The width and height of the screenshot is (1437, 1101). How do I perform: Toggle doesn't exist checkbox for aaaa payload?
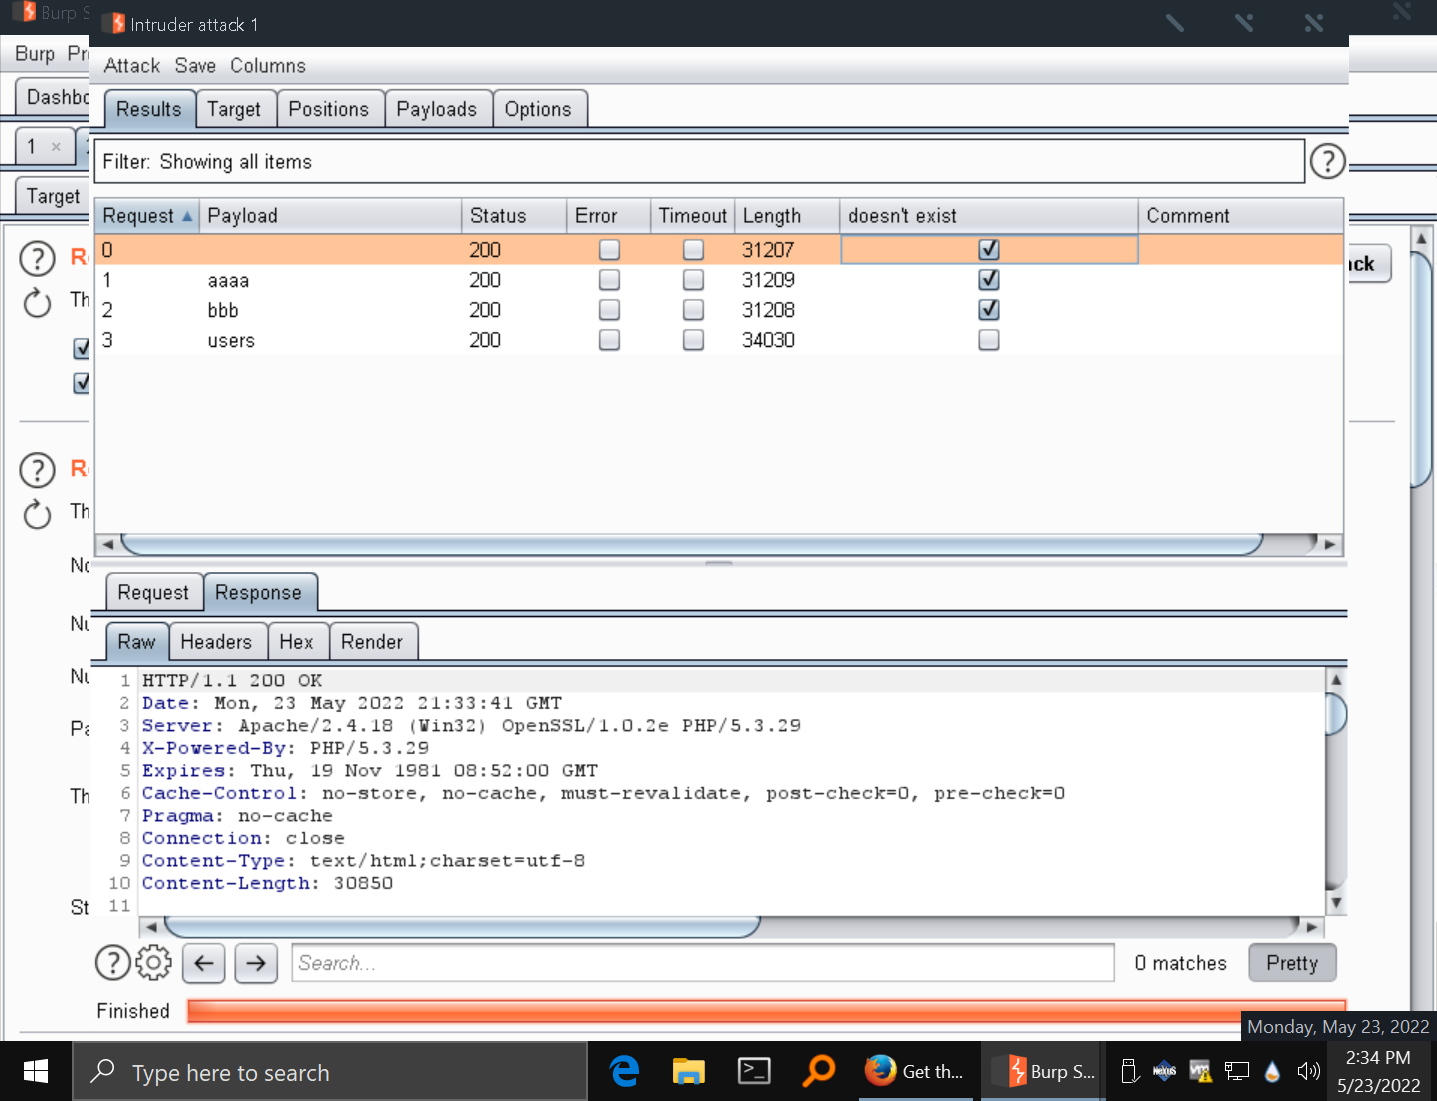pos(989,280)
